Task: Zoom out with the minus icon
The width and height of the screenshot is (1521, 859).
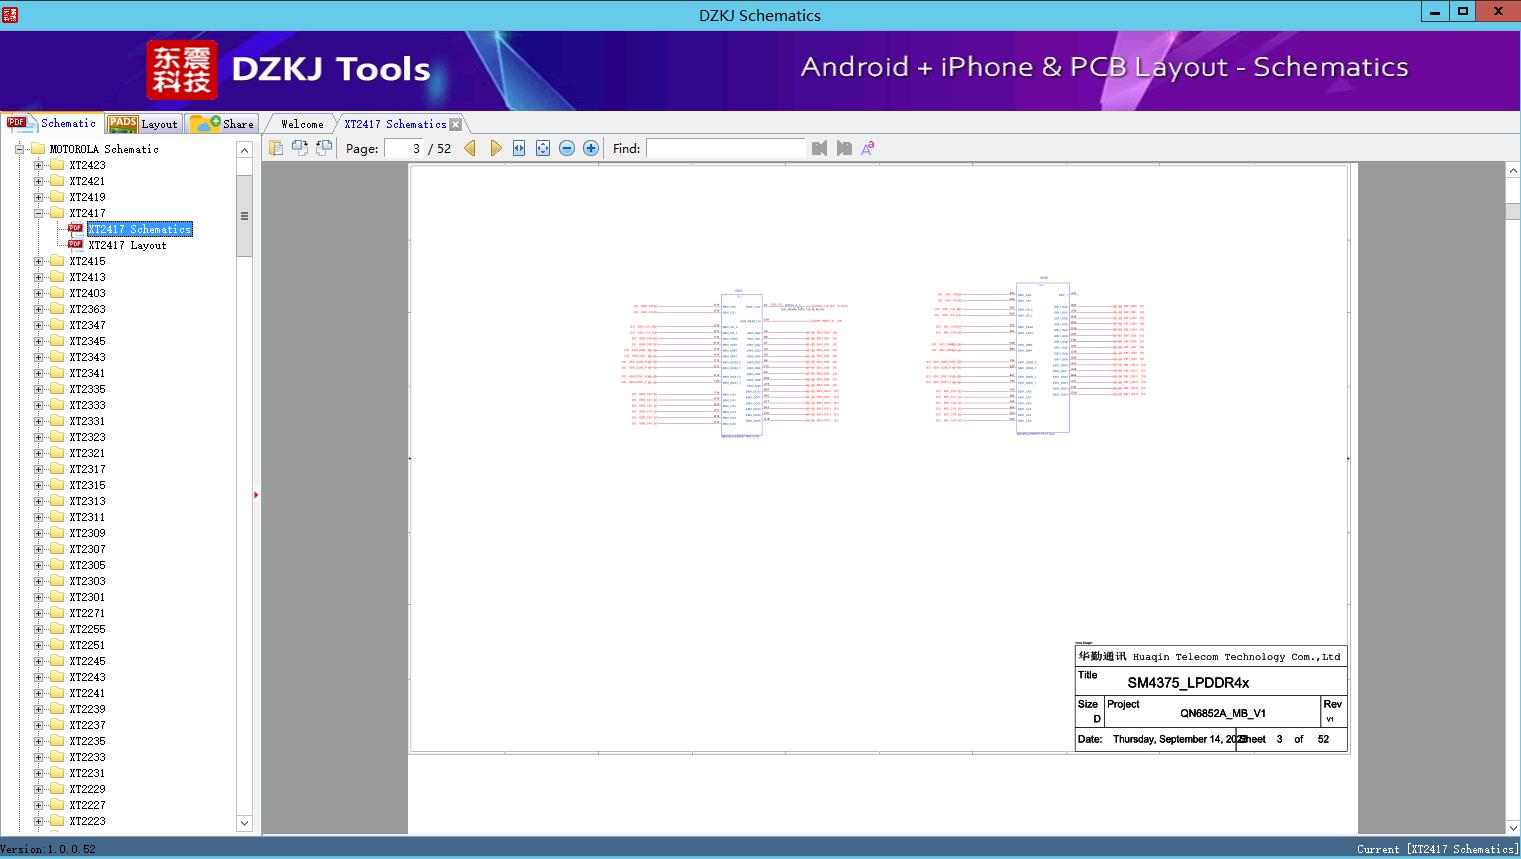Action: (567, 148)
